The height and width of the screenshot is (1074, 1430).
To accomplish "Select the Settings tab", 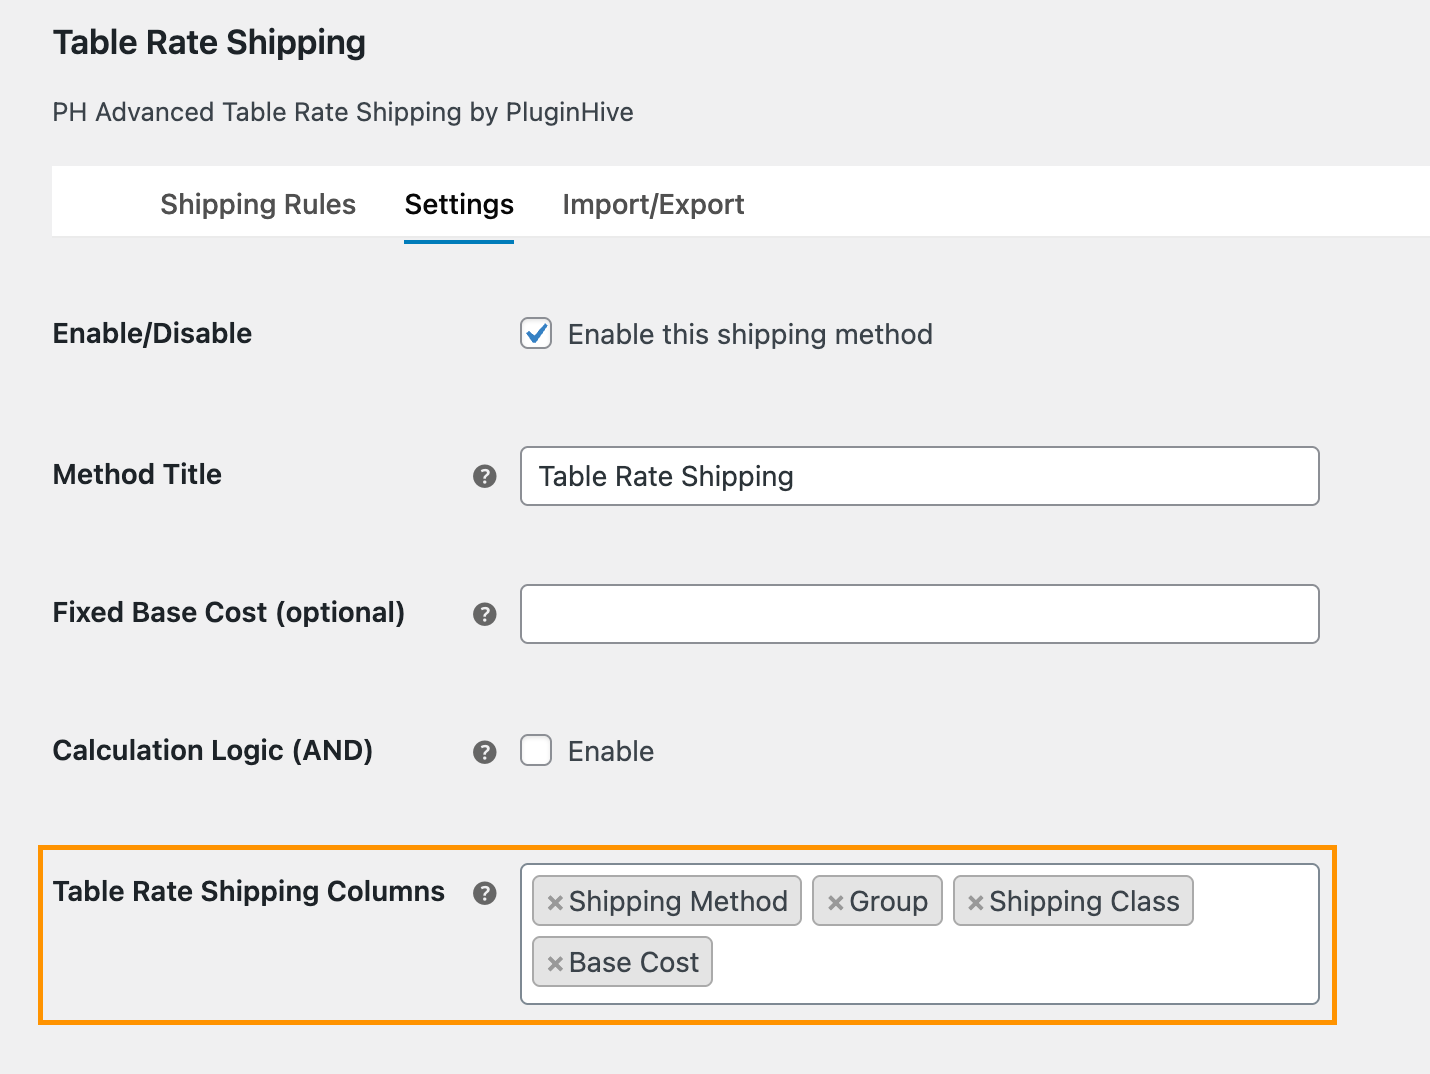I will tap(459, 204).
